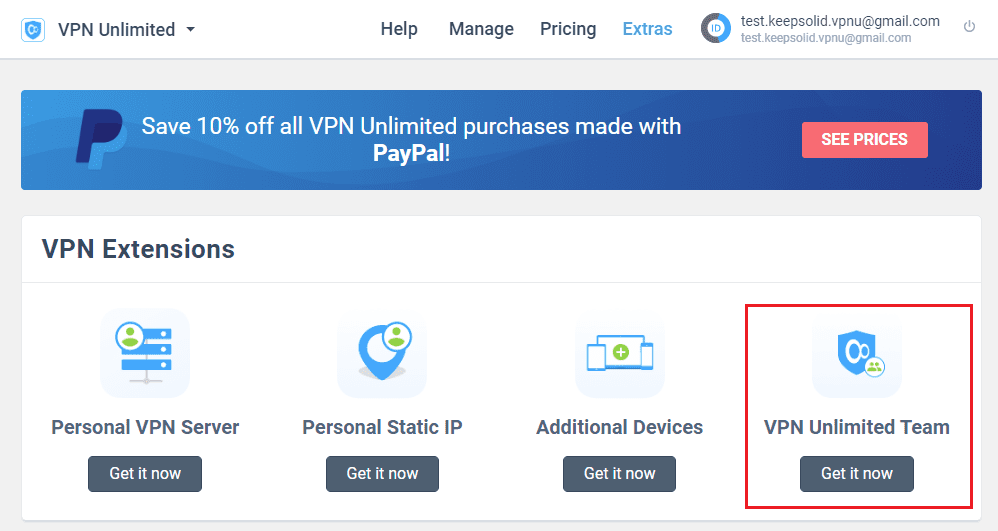
Task: Click the PayPal logo in banner
Action: click(x=99, y=139)
